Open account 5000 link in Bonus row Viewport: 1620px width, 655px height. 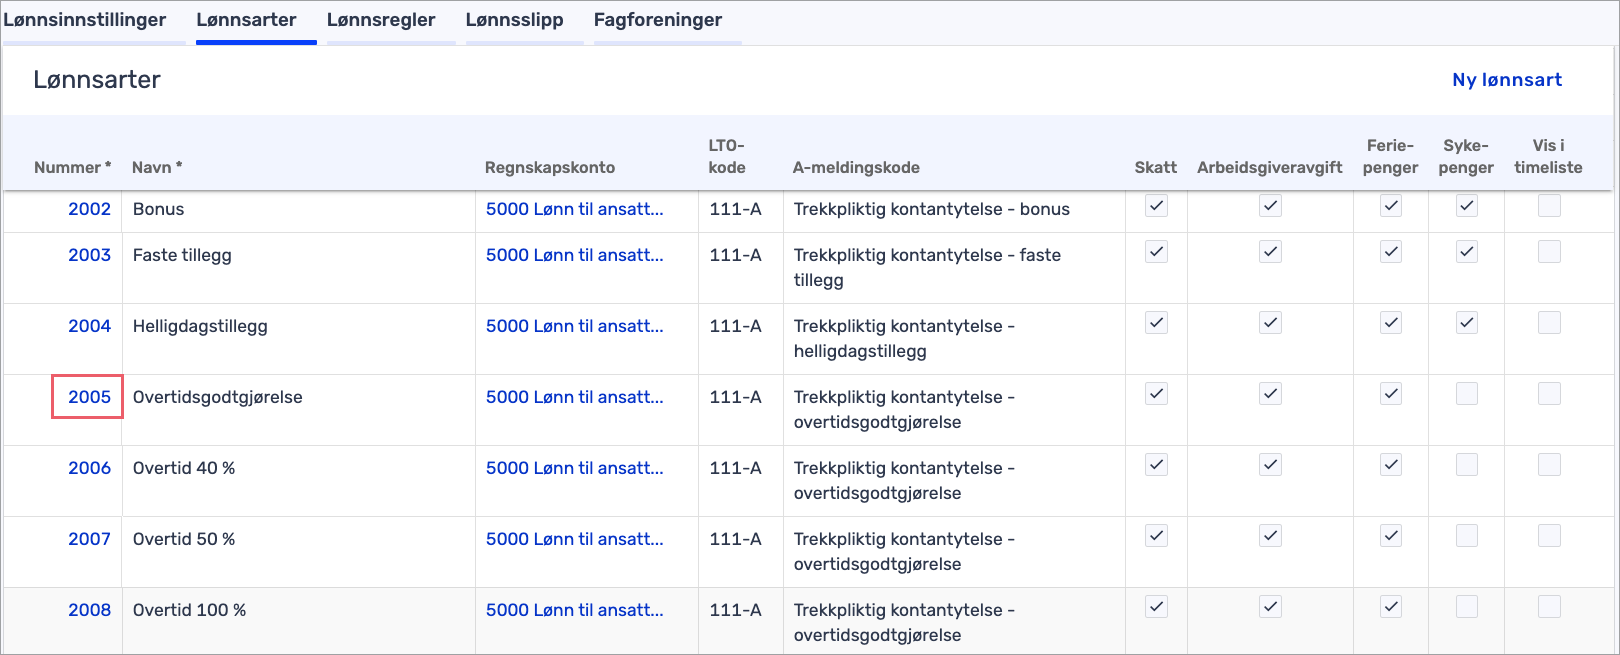point(574,209)
